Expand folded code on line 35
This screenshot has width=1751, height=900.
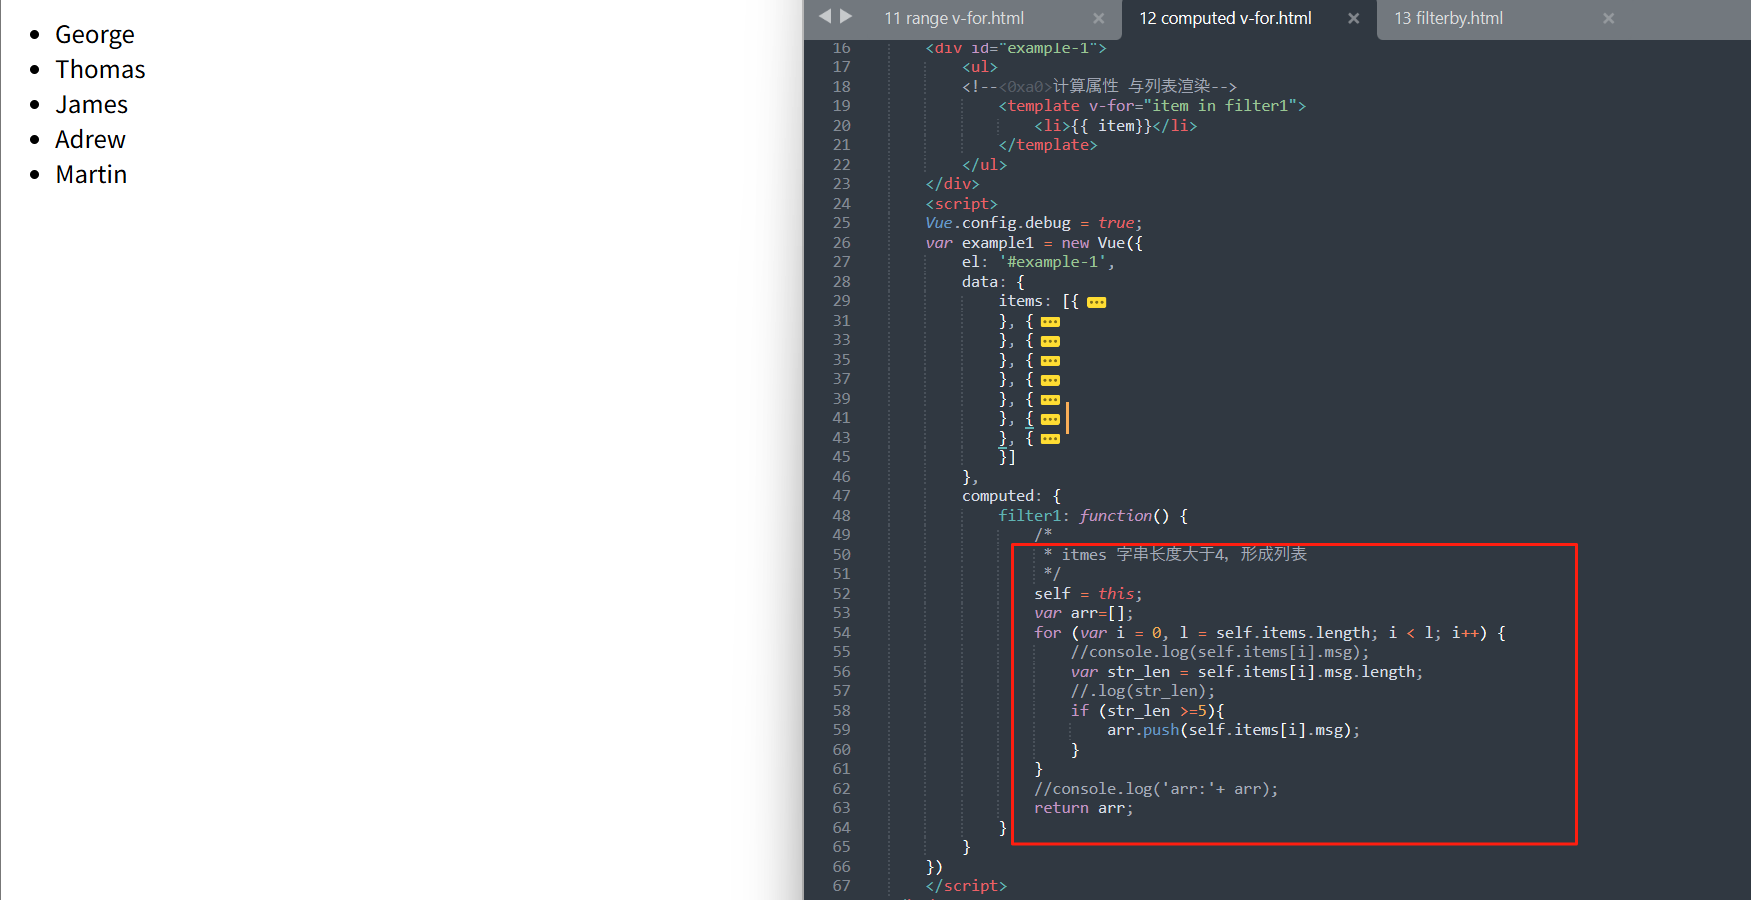pos(1050,361)
